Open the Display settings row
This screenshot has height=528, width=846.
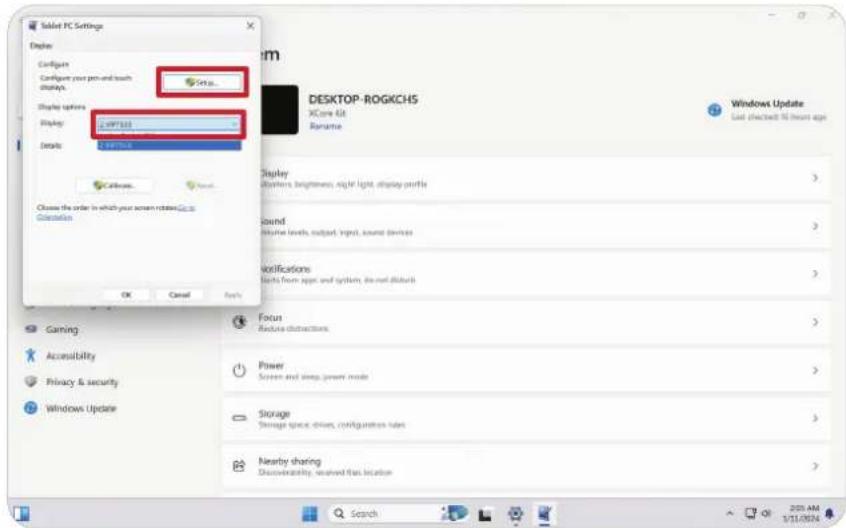[527, 178]
